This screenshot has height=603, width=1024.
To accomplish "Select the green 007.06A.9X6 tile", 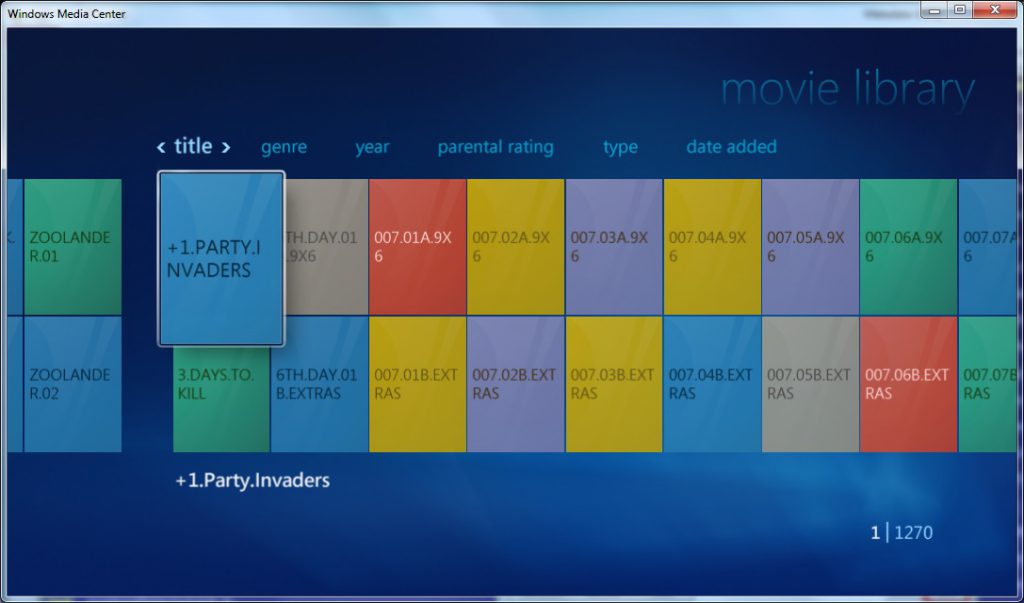I will tap(908, 247).
